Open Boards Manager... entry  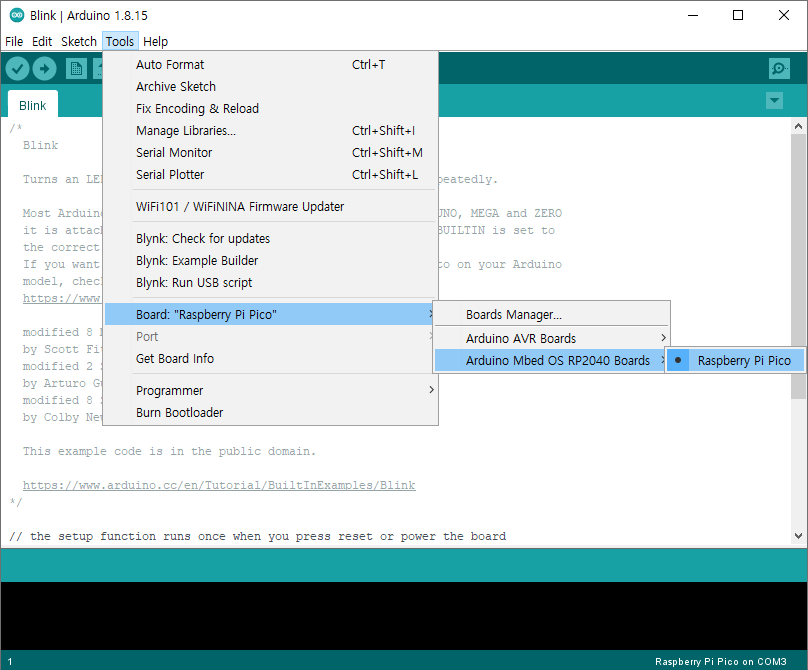552,314
